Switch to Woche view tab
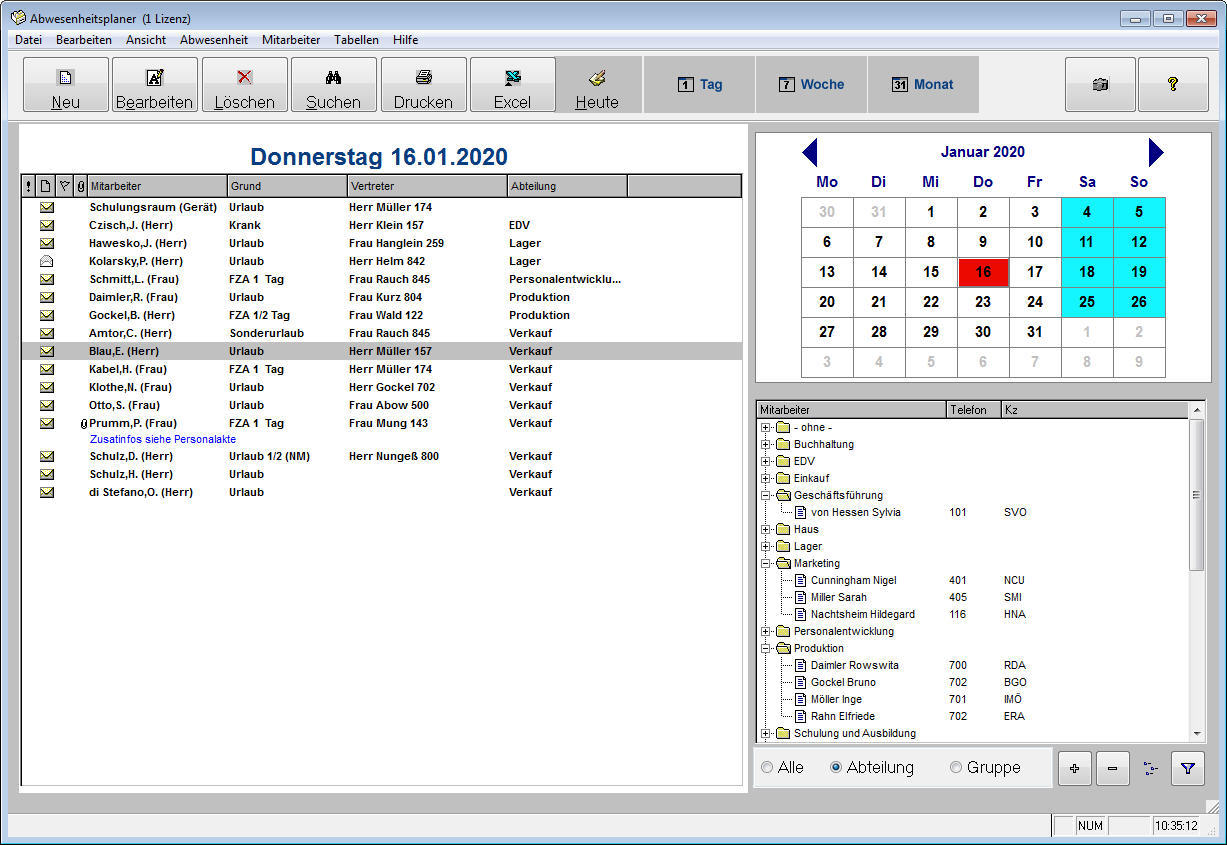 click(811, 85)
